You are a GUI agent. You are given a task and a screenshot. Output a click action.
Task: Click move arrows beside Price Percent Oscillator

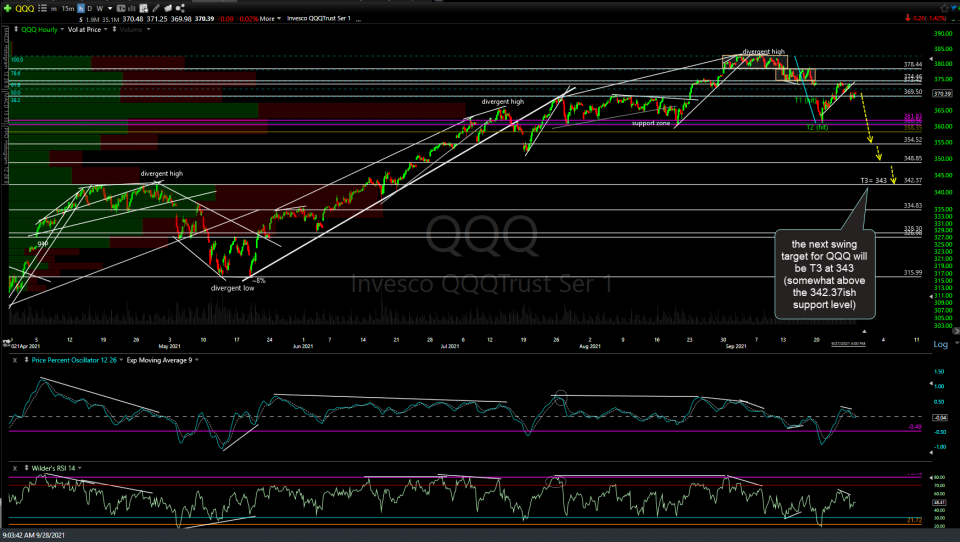(26, 360)
